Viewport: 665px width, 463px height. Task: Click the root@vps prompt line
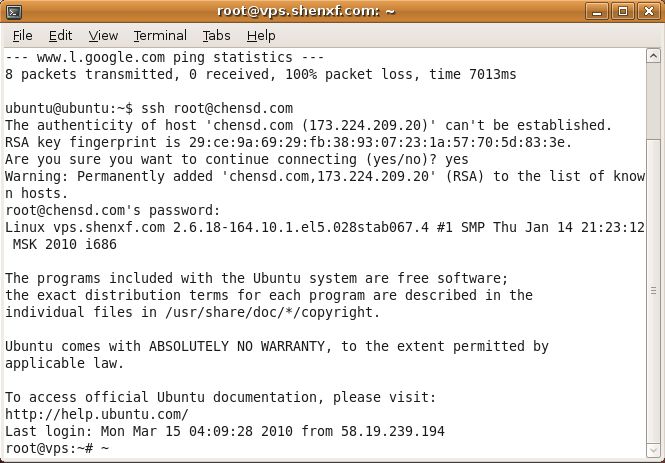point(57,448)
